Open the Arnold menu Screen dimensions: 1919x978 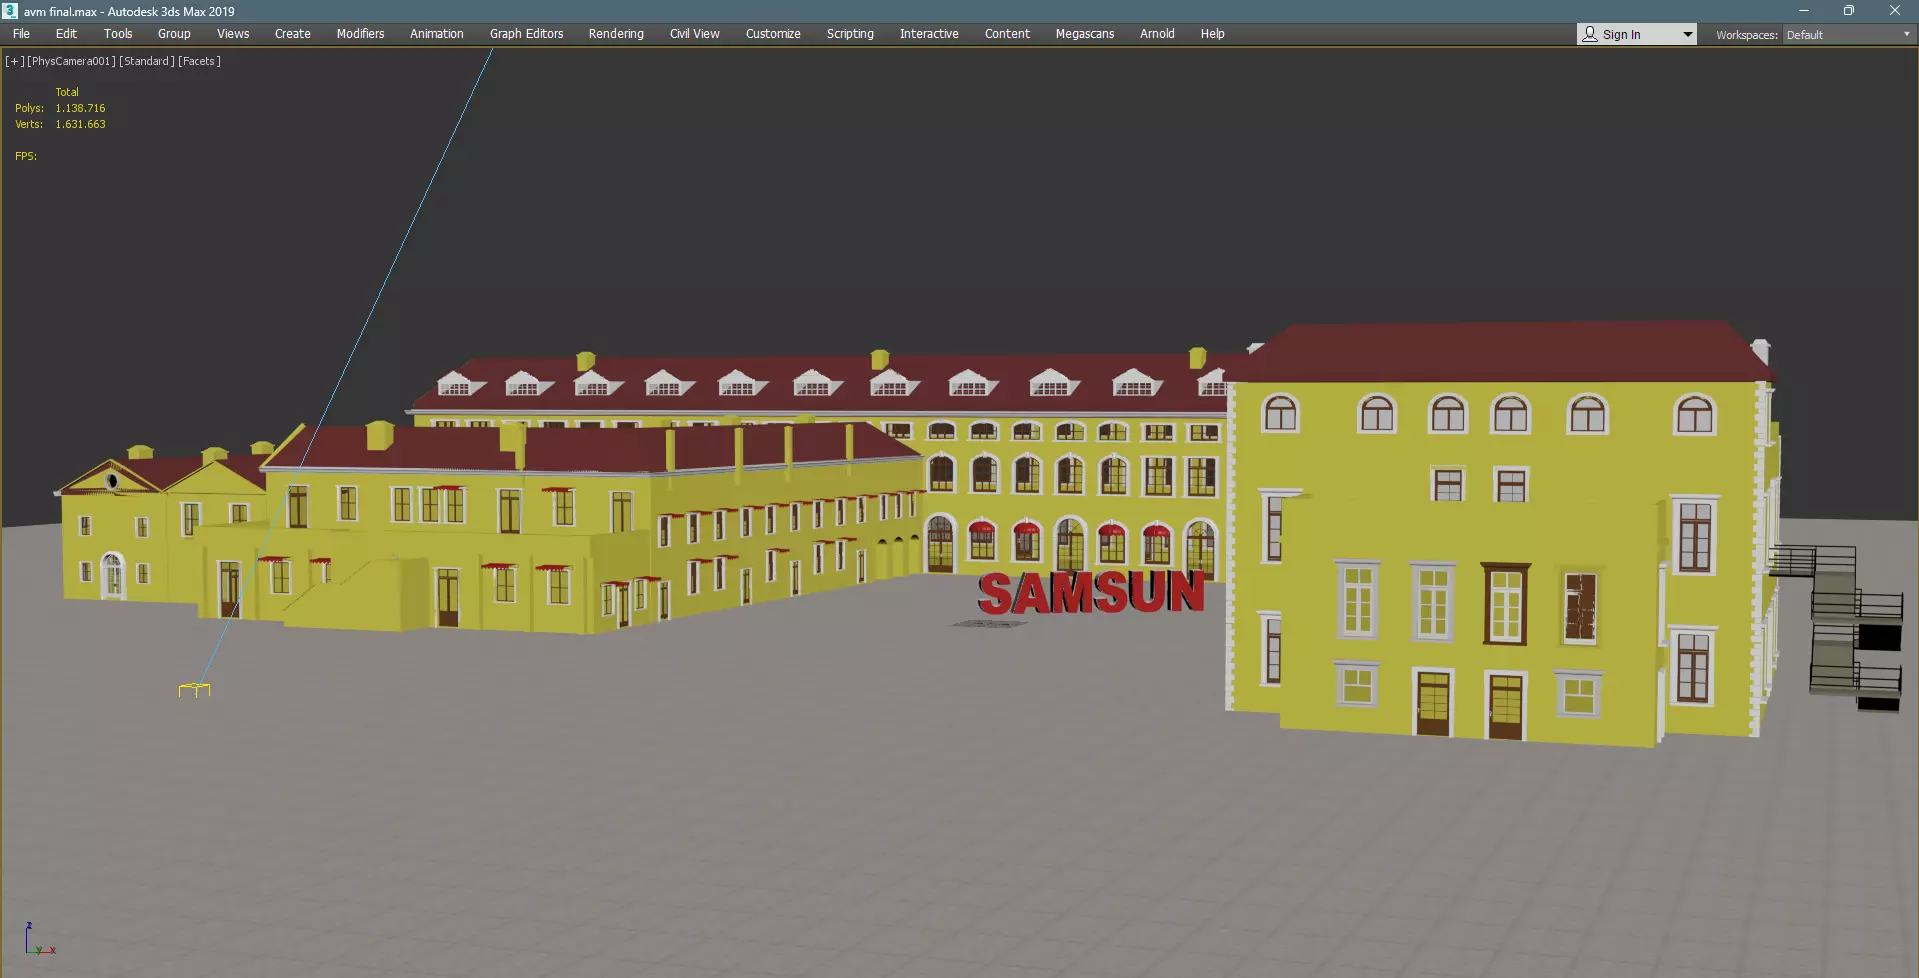(1157, 34)
